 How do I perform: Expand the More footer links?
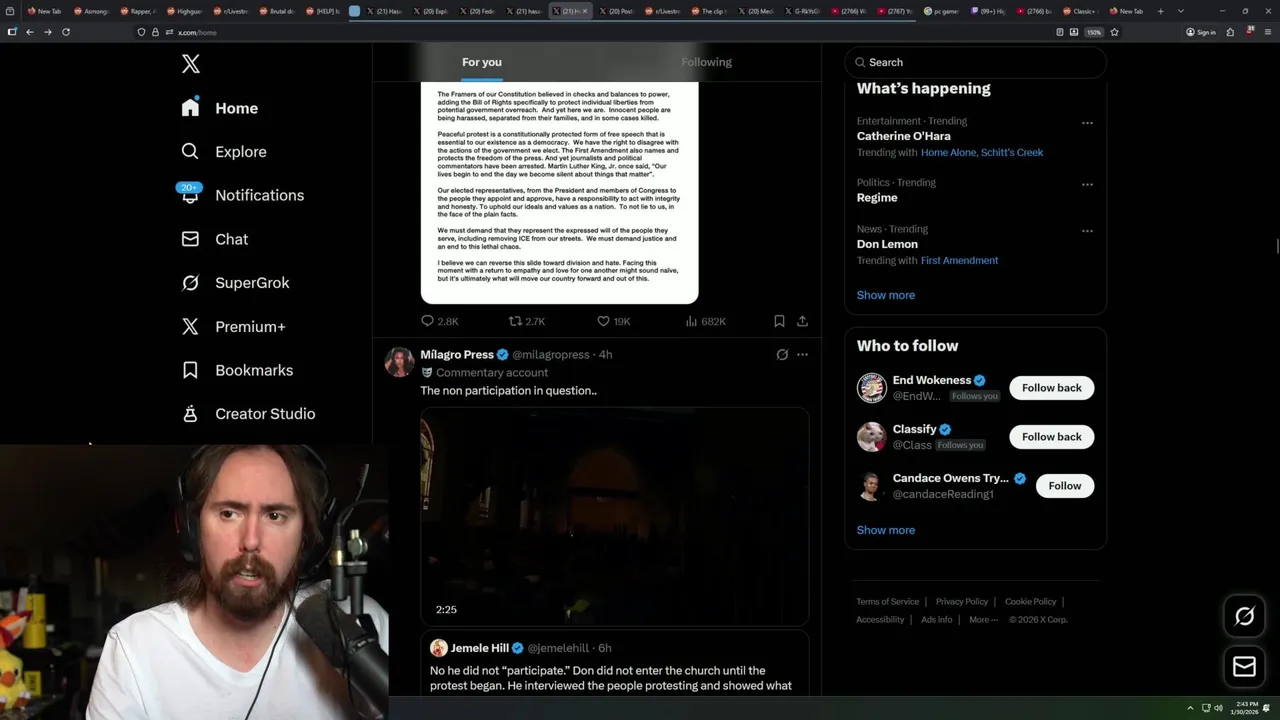[983, 619]
